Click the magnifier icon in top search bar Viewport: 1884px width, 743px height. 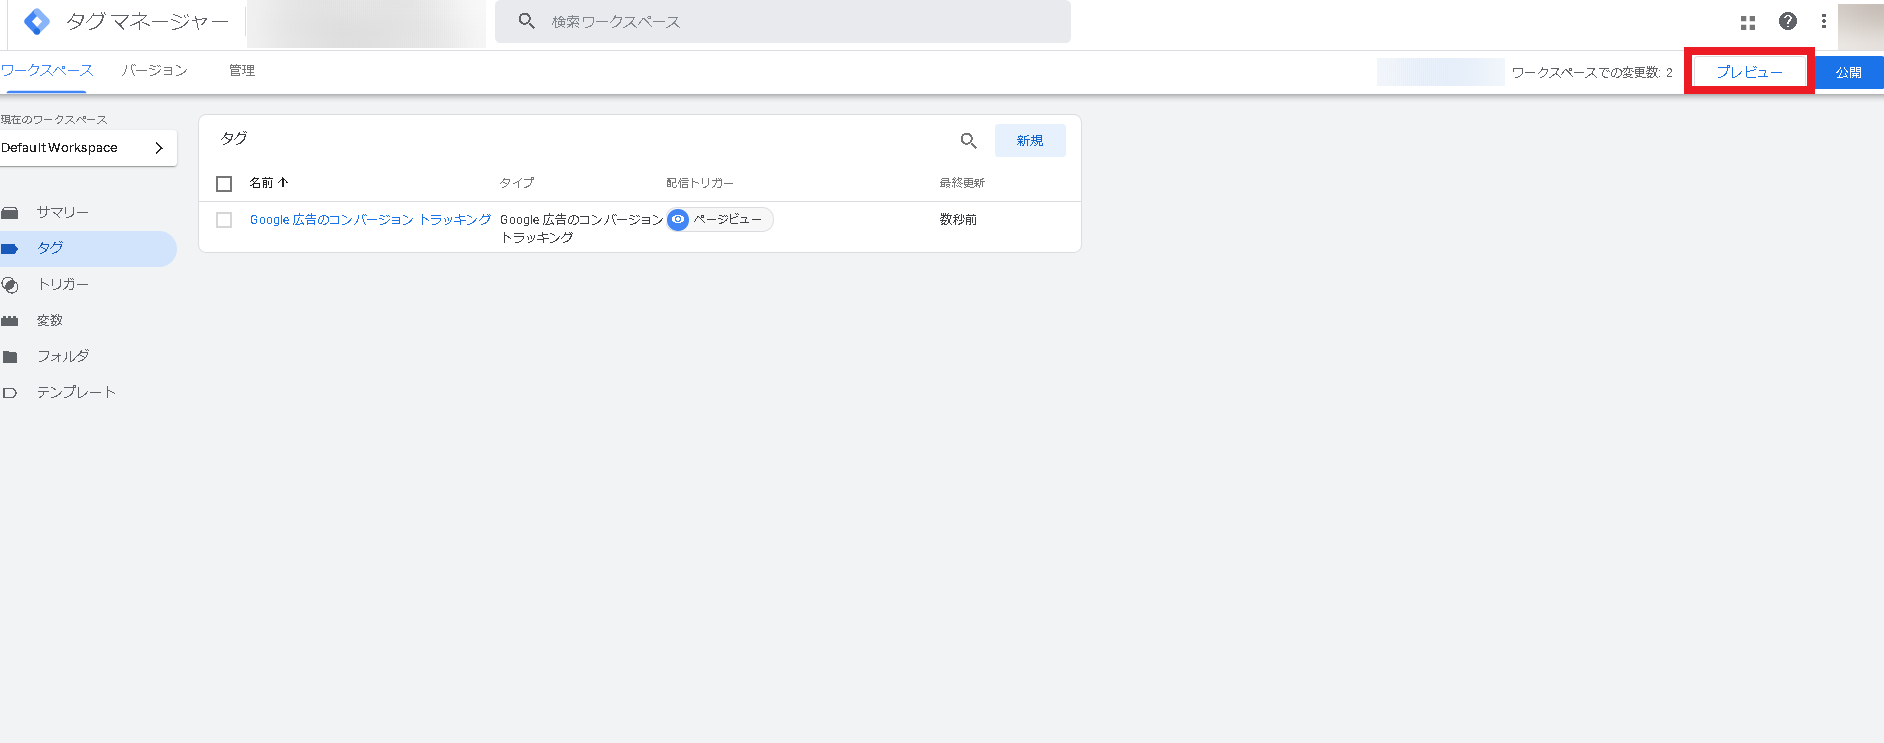point(527,21)
